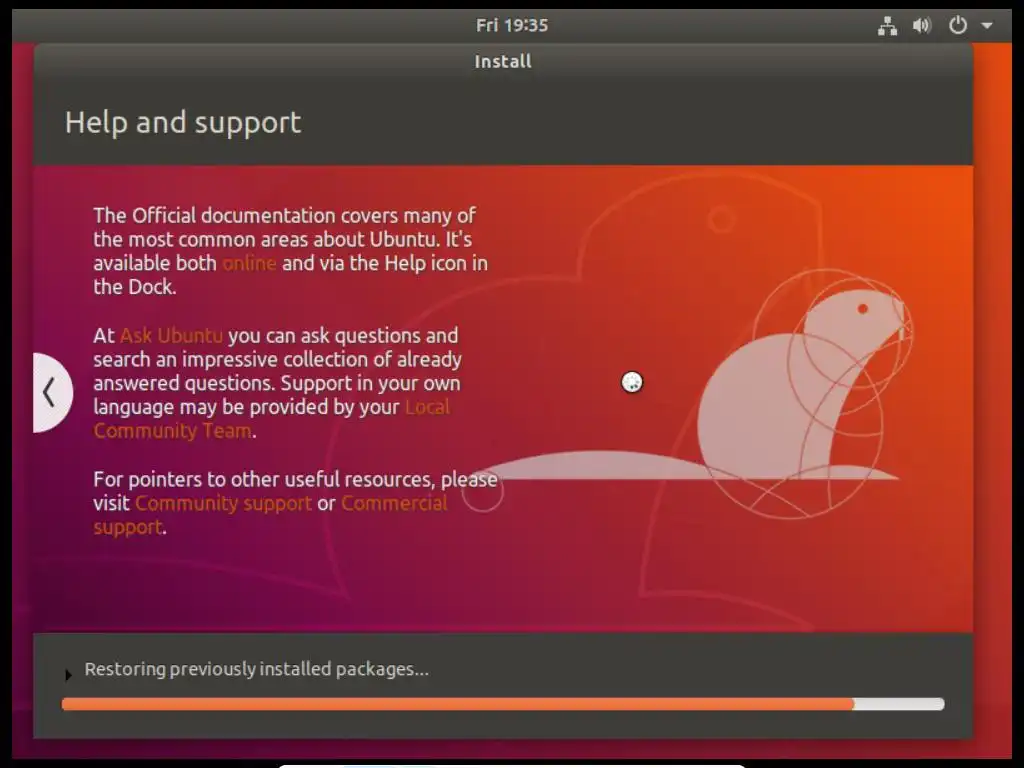1024x768 pixels.
Task: Open the Commercial support link
Action: point(270,515)
